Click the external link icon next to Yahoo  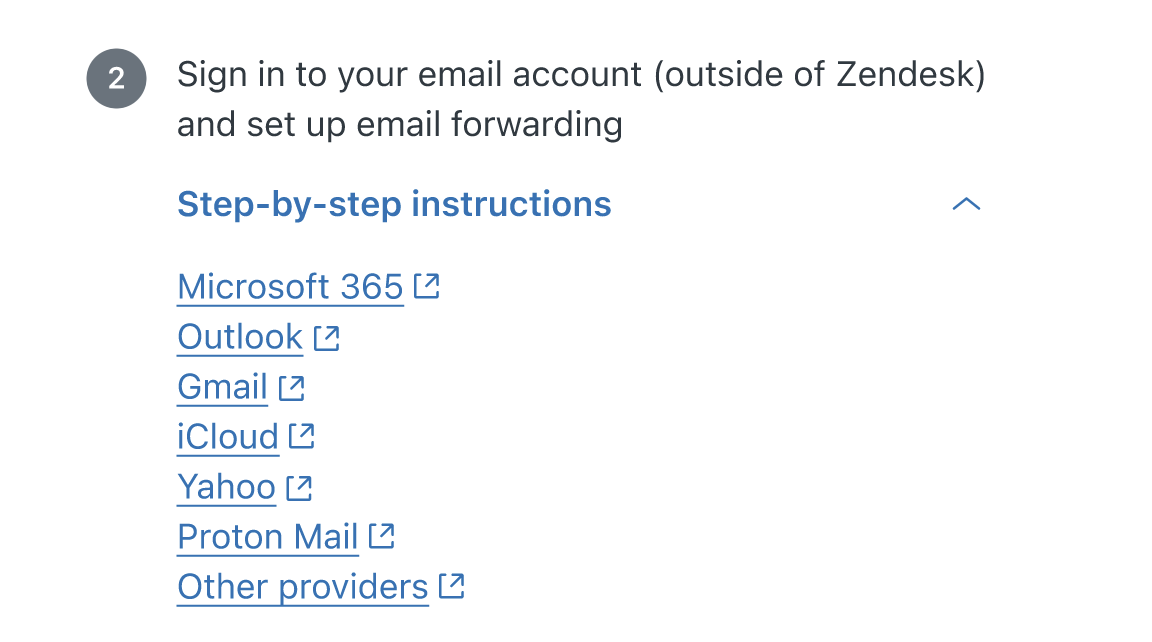click(x=299, y=488)
